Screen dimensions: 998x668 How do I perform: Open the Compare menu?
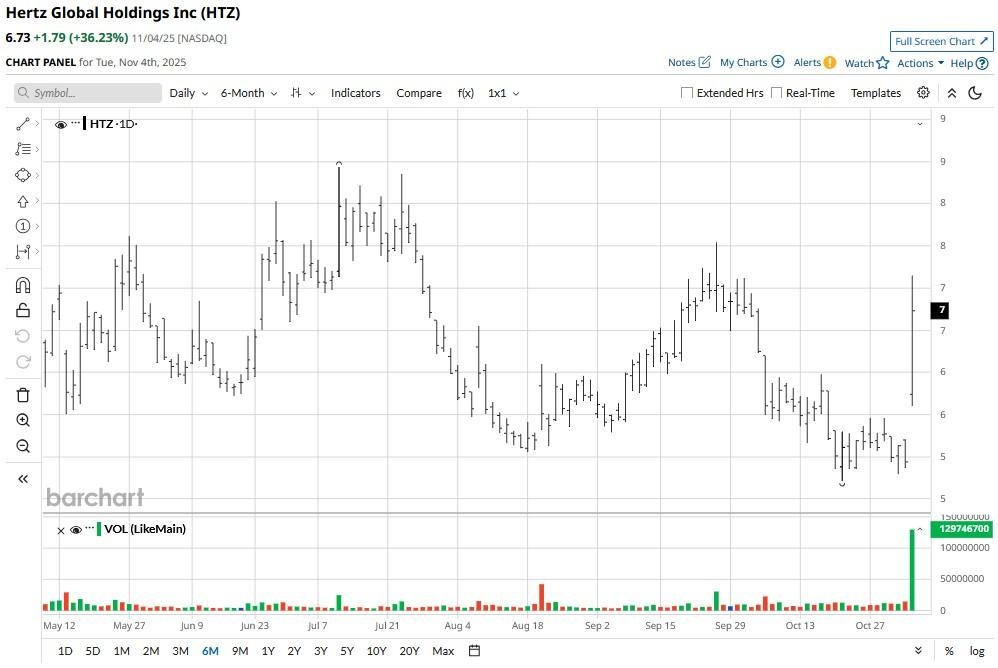click(x=419, y=93)
